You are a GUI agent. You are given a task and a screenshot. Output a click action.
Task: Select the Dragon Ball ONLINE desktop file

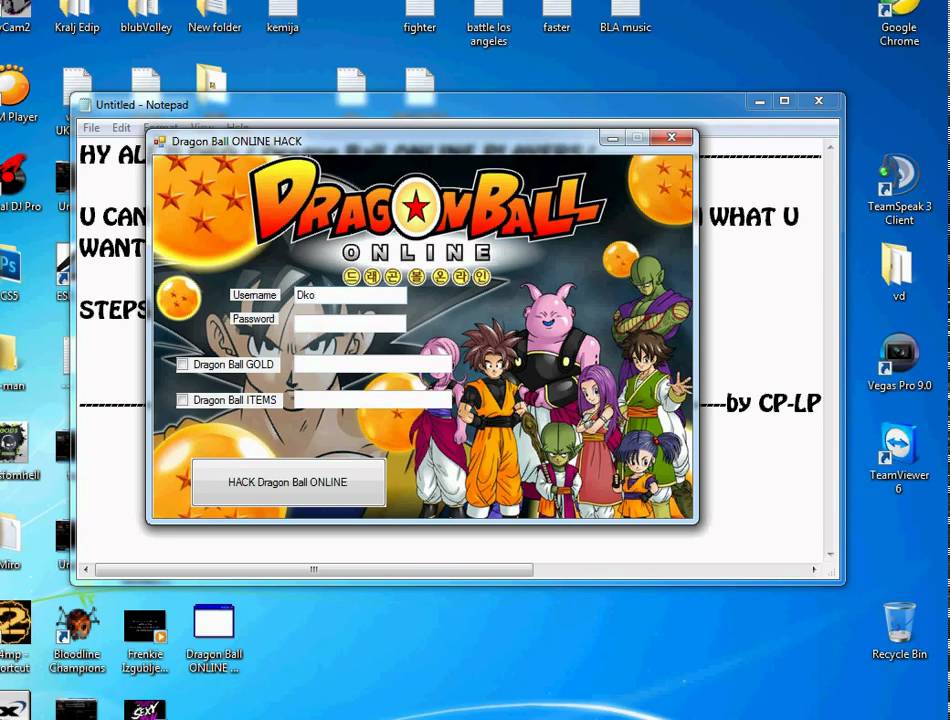tap(214, 639)
